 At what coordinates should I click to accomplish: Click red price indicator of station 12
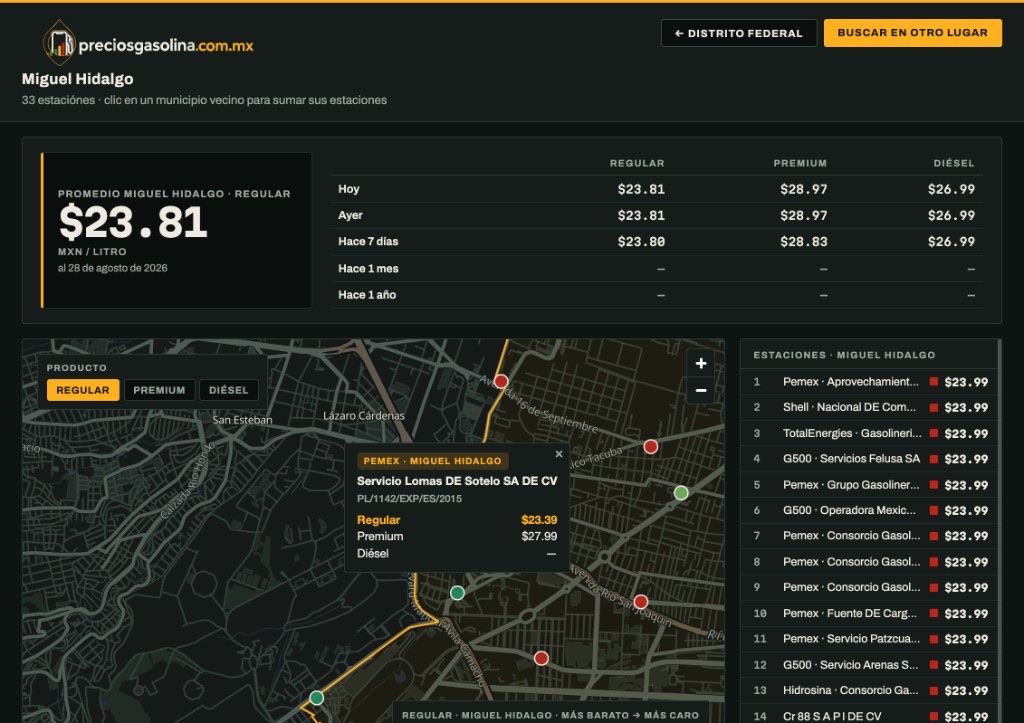[934, 665]
